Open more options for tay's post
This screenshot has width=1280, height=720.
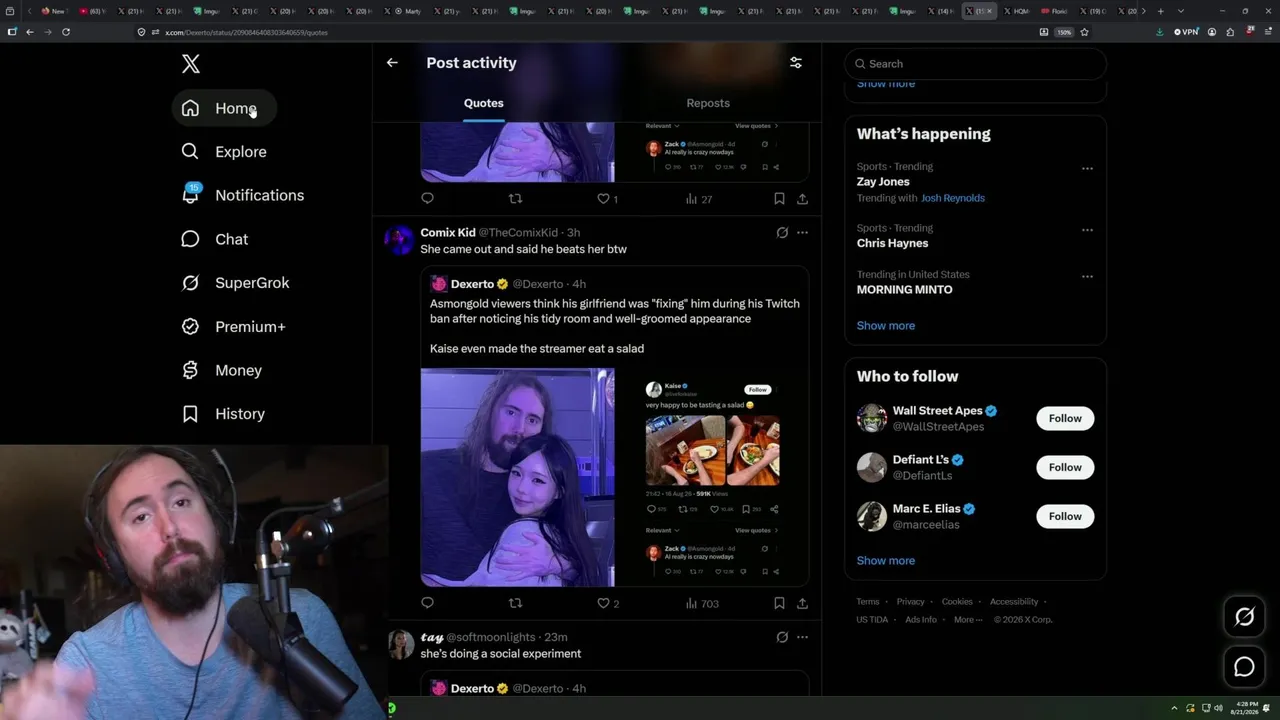click(x=802, y=637)
